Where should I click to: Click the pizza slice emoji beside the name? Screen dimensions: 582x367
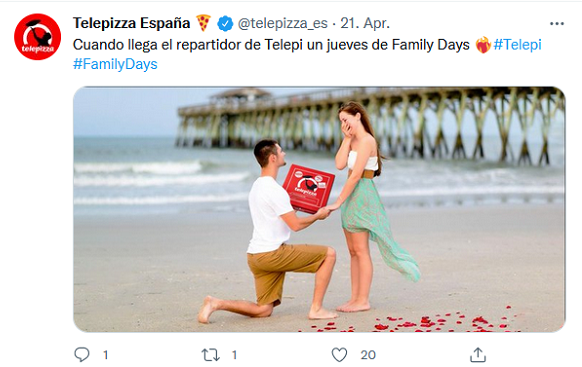click(x=203, y=23)
